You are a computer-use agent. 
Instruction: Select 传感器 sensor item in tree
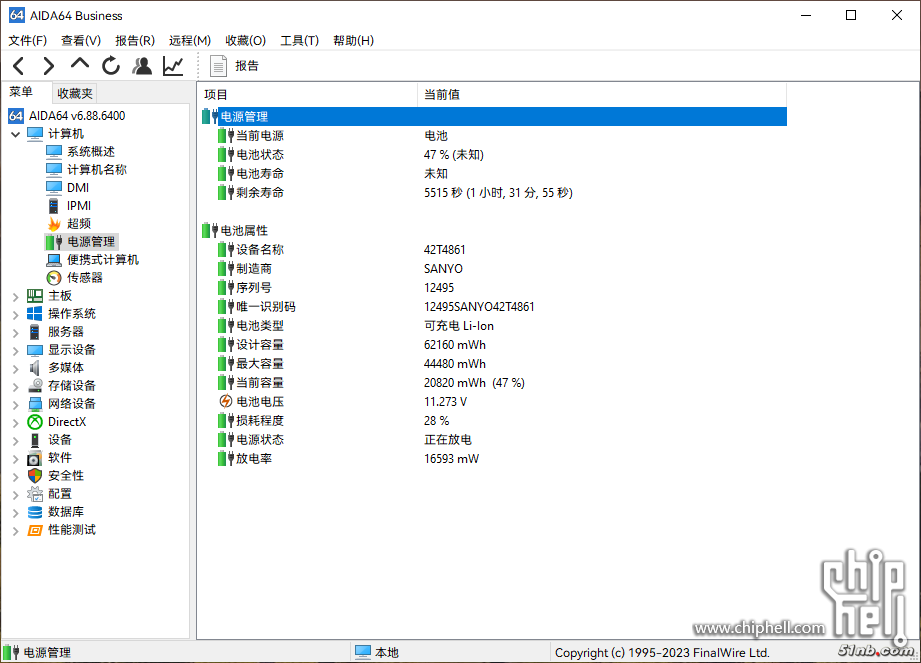tap(84, 278)
